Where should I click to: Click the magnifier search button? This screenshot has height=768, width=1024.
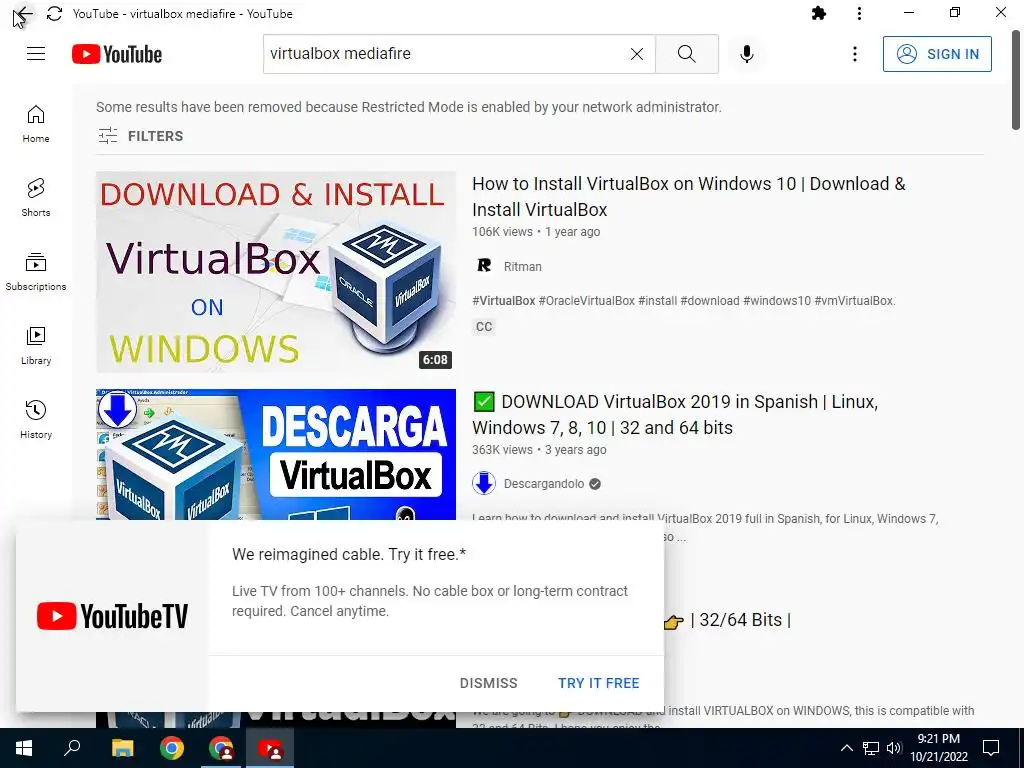[686, 54]
